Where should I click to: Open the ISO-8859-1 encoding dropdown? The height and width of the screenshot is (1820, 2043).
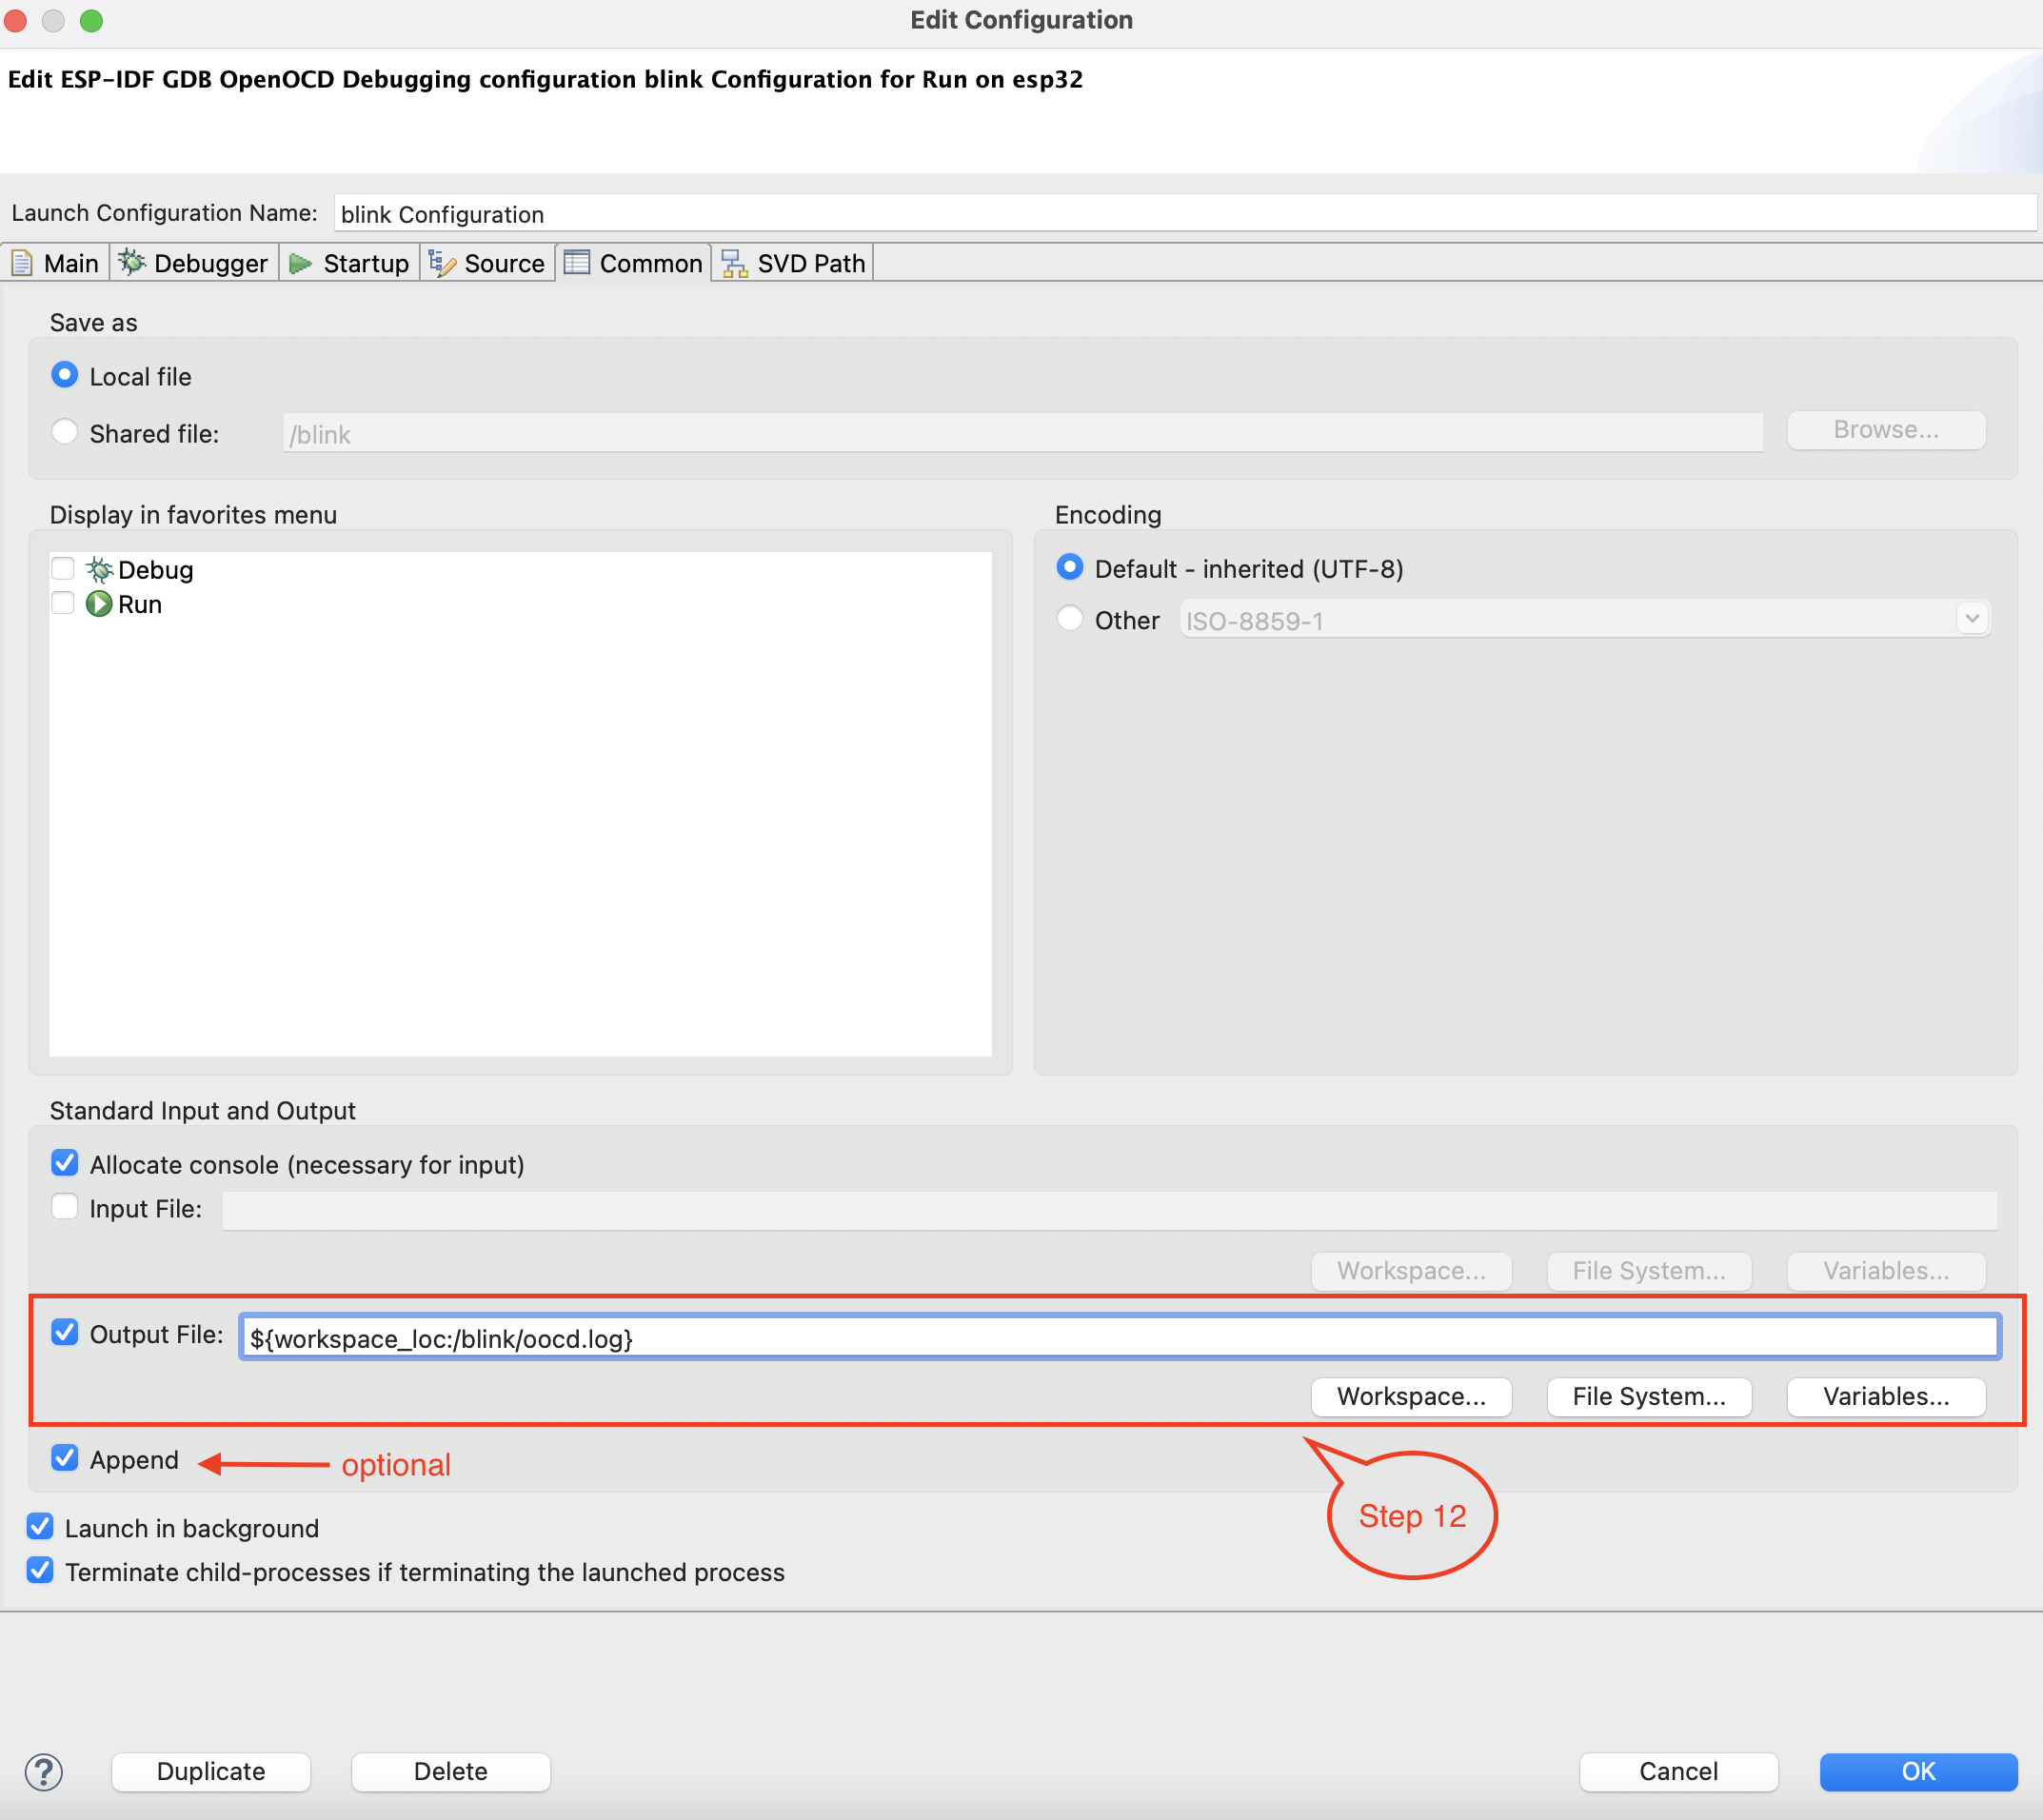1973,620
